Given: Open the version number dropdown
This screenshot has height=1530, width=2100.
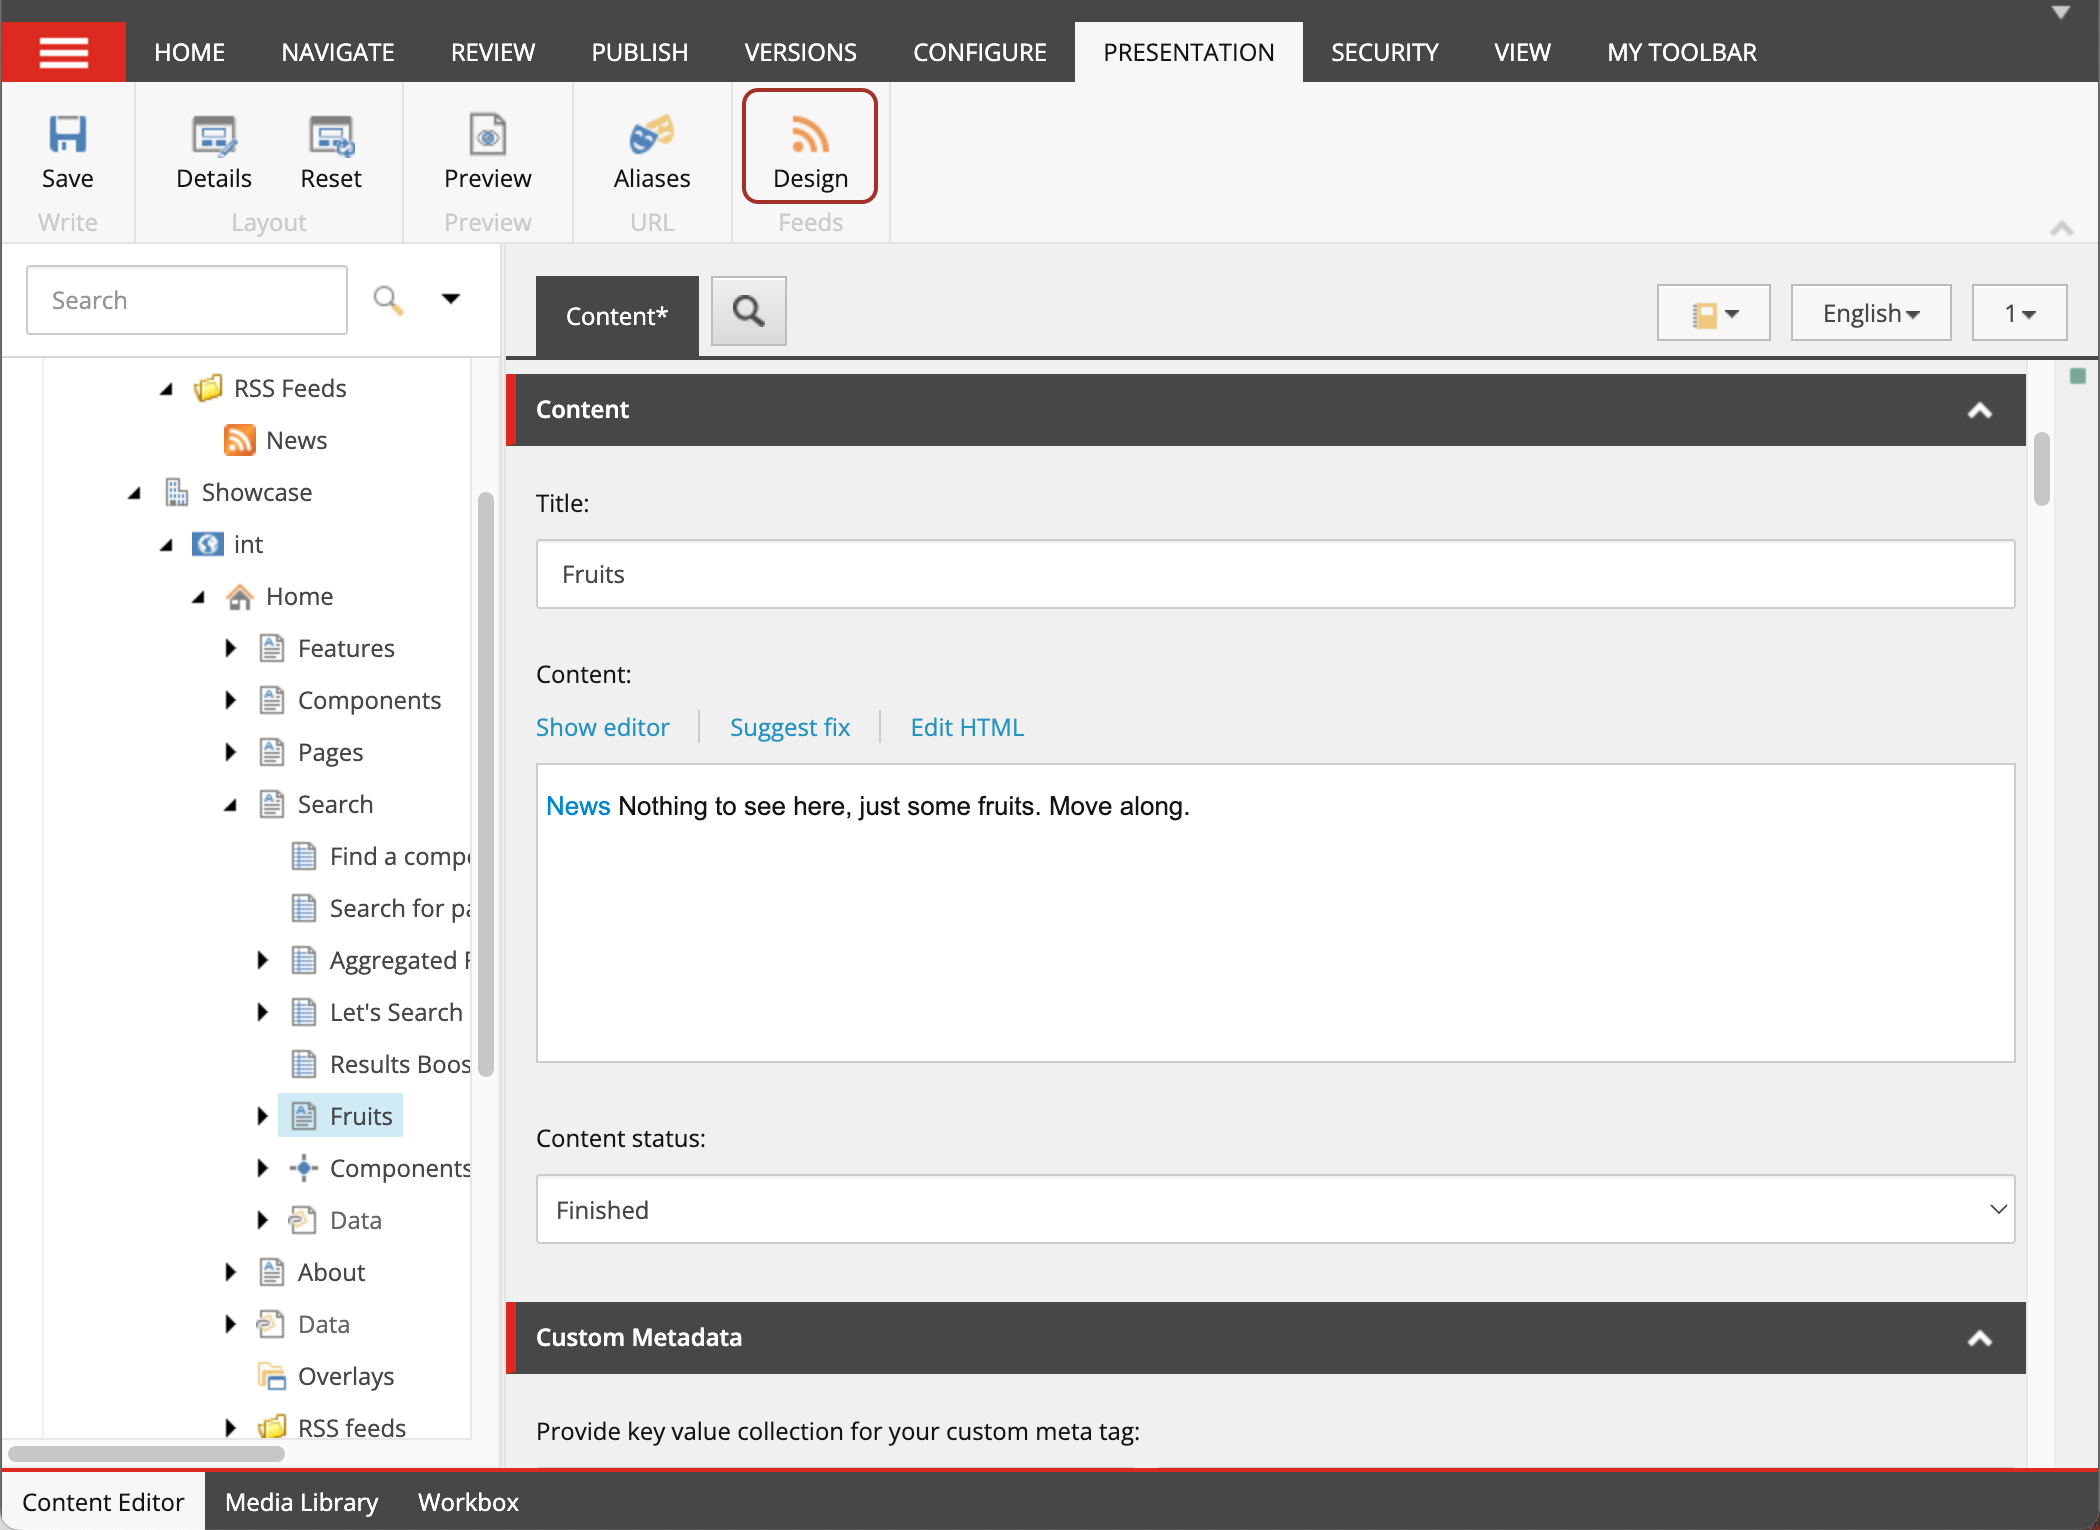Looking at the screenshot, I should (x=2019, y=313).
